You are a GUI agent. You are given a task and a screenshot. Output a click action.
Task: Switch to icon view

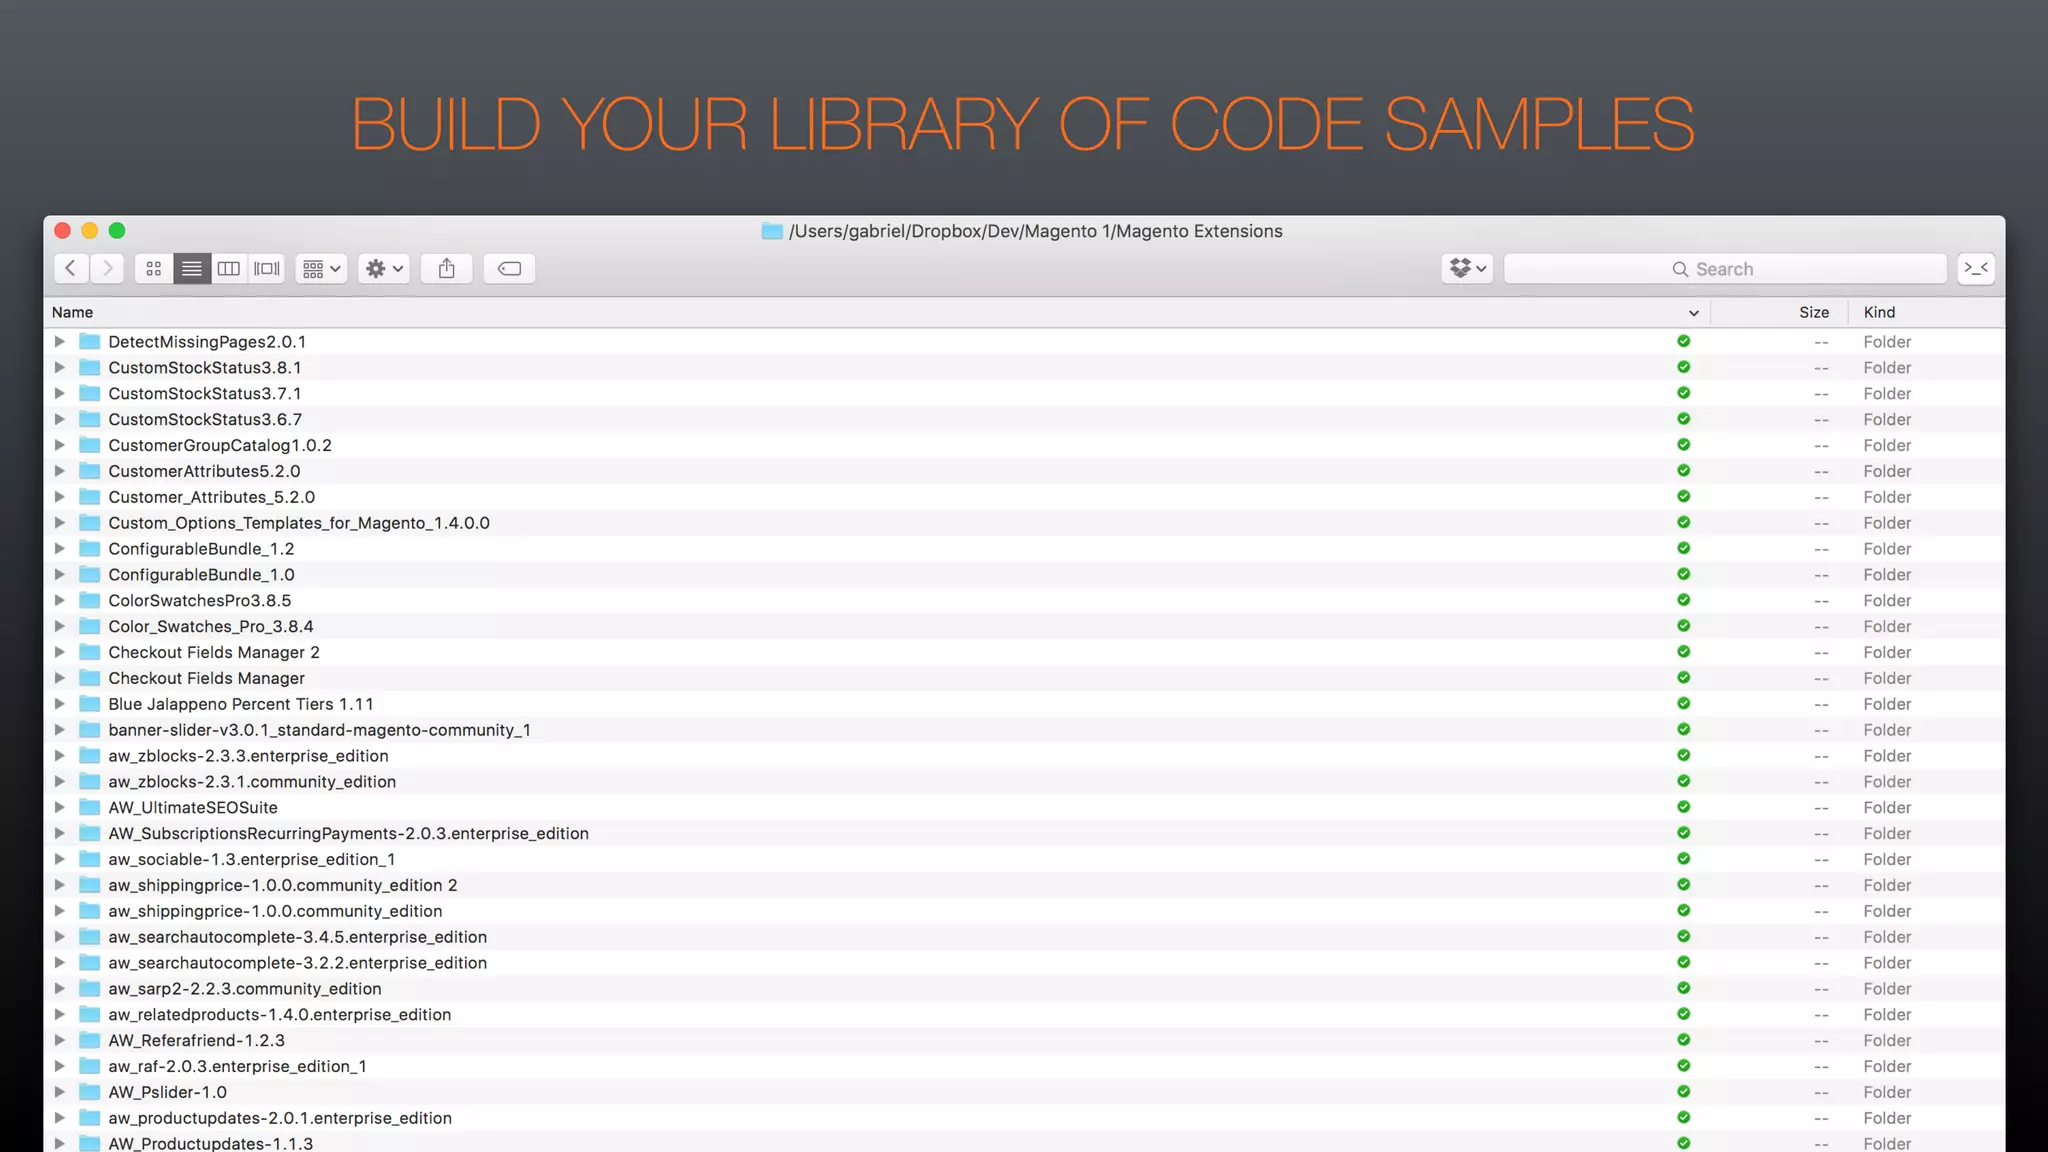click(x=154, y=268)
